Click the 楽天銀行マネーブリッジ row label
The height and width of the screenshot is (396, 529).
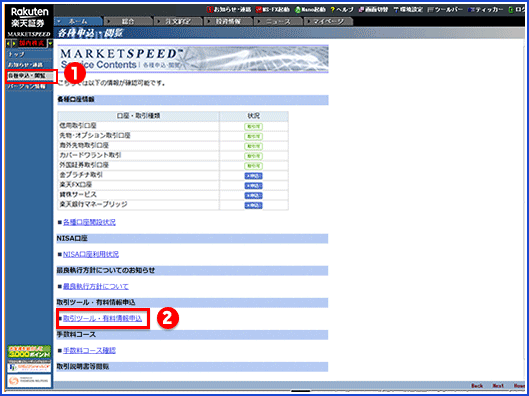pos(93,204)
